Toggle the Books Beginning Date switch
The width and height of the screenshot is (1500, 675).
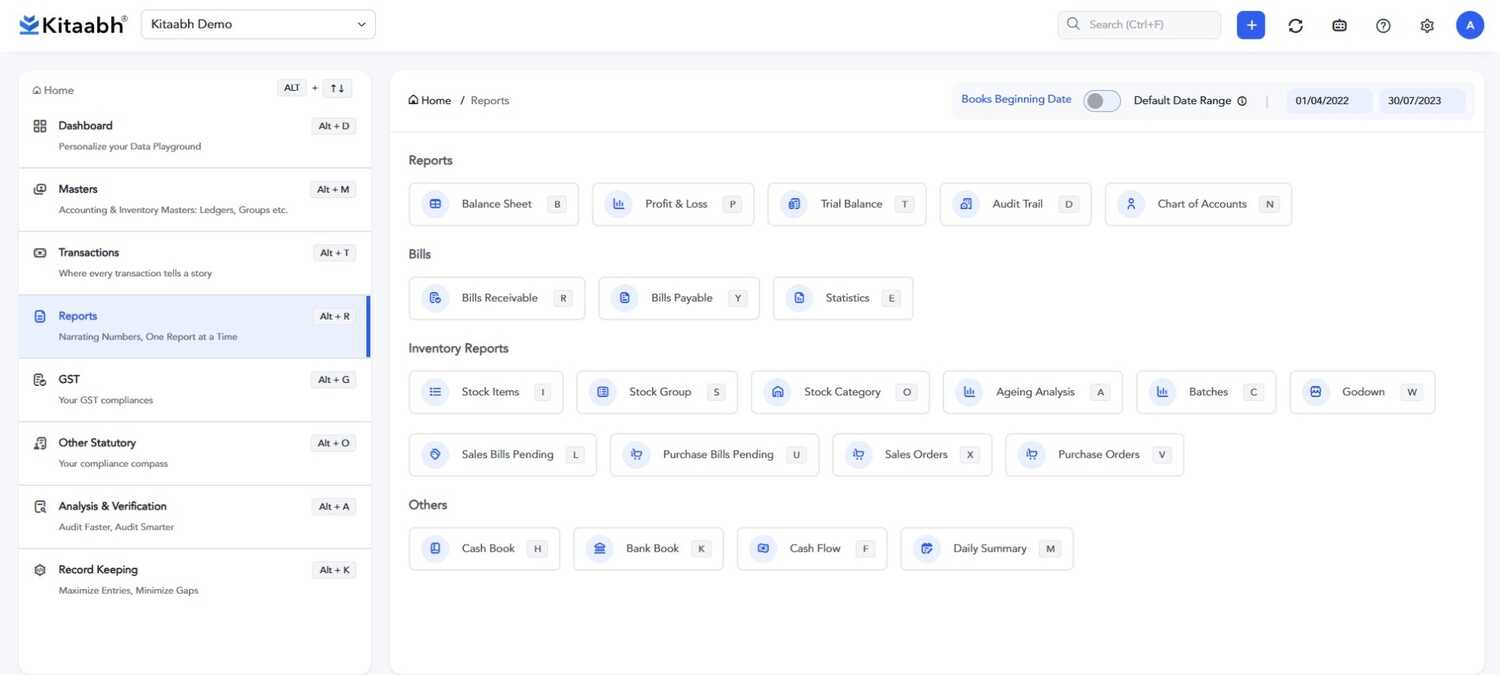pyautogui.click(x=1101, y=101)
